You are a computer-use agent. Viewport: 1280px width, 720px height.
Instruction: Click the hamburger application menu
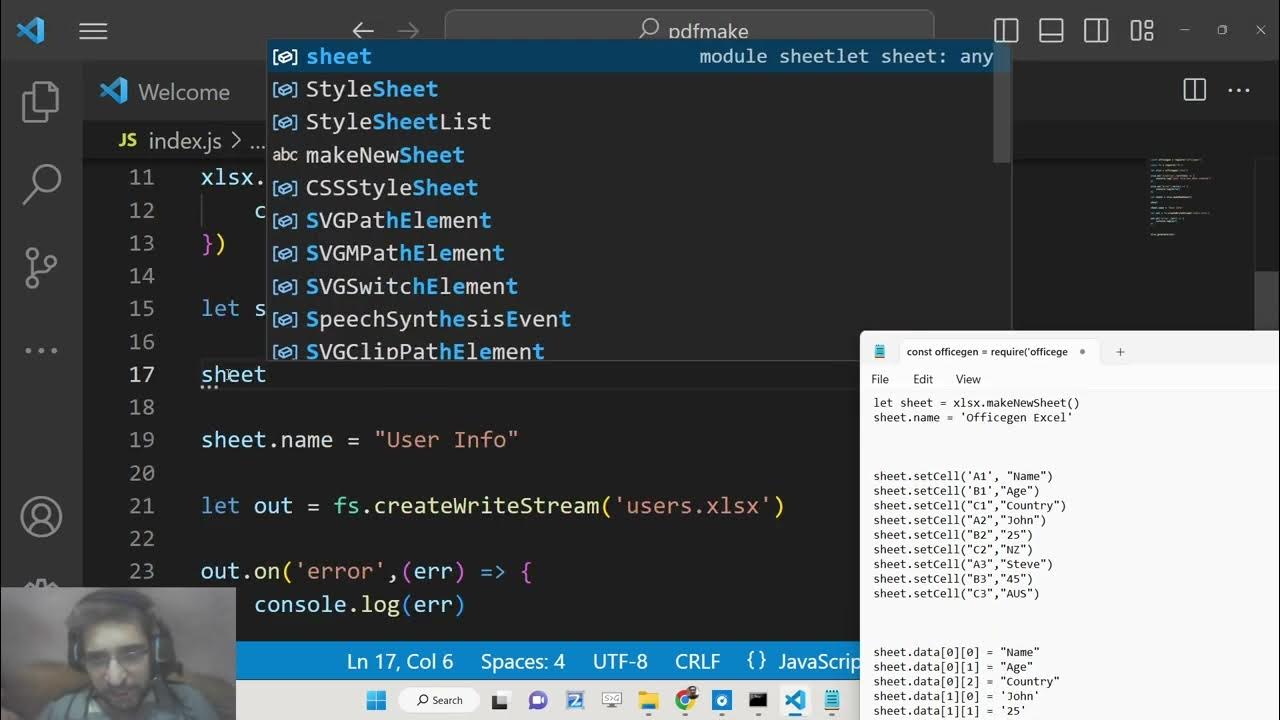tap(93, 31)
